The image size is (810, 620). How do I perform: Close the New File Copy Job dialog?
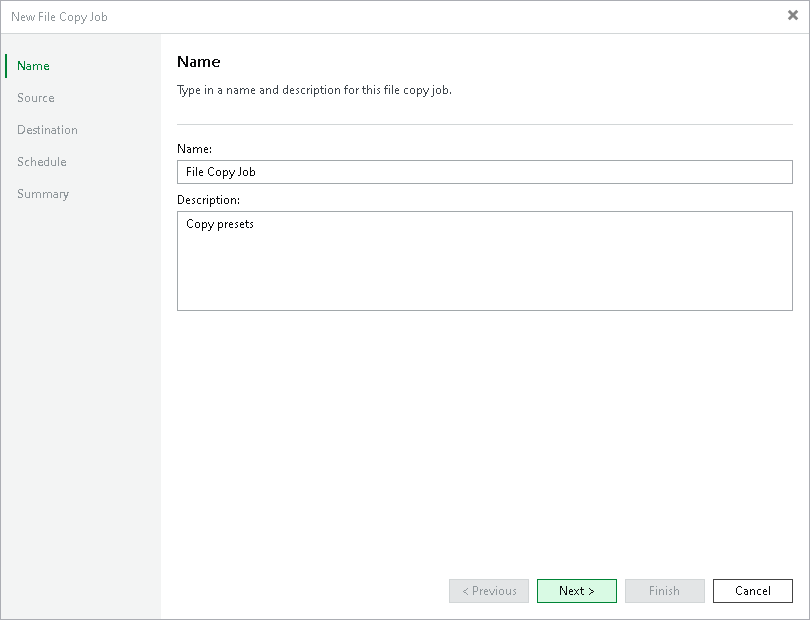pyautogui.click(x=792, y=16)
